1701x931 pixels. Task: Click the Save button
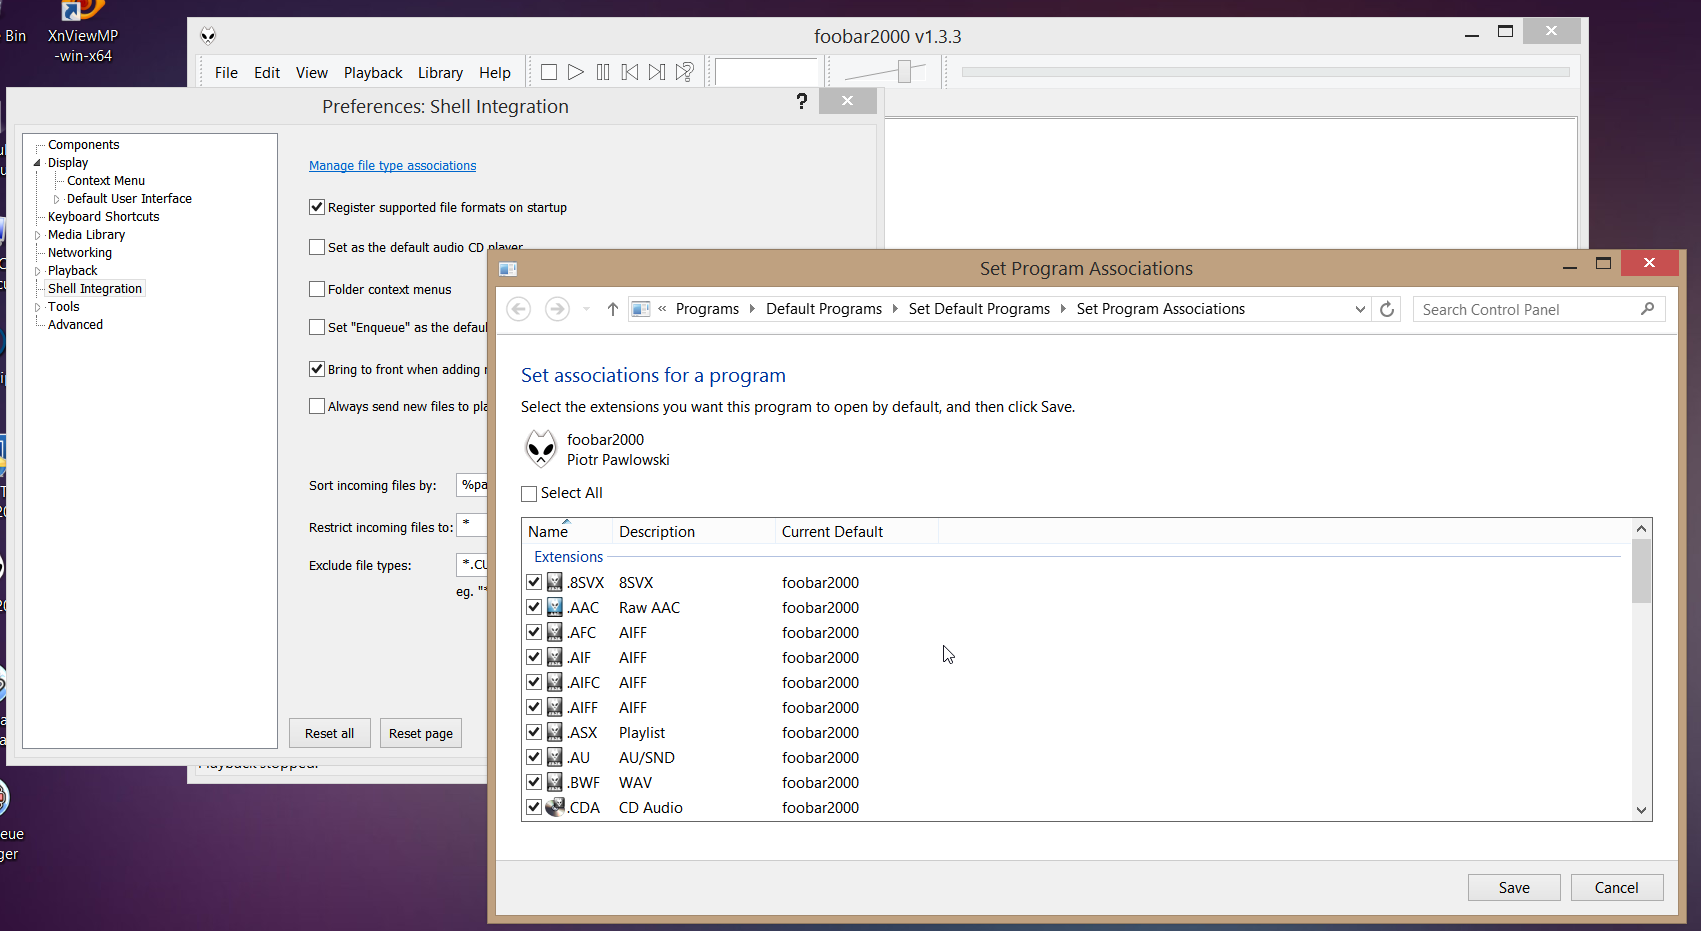pos(1513,887)
